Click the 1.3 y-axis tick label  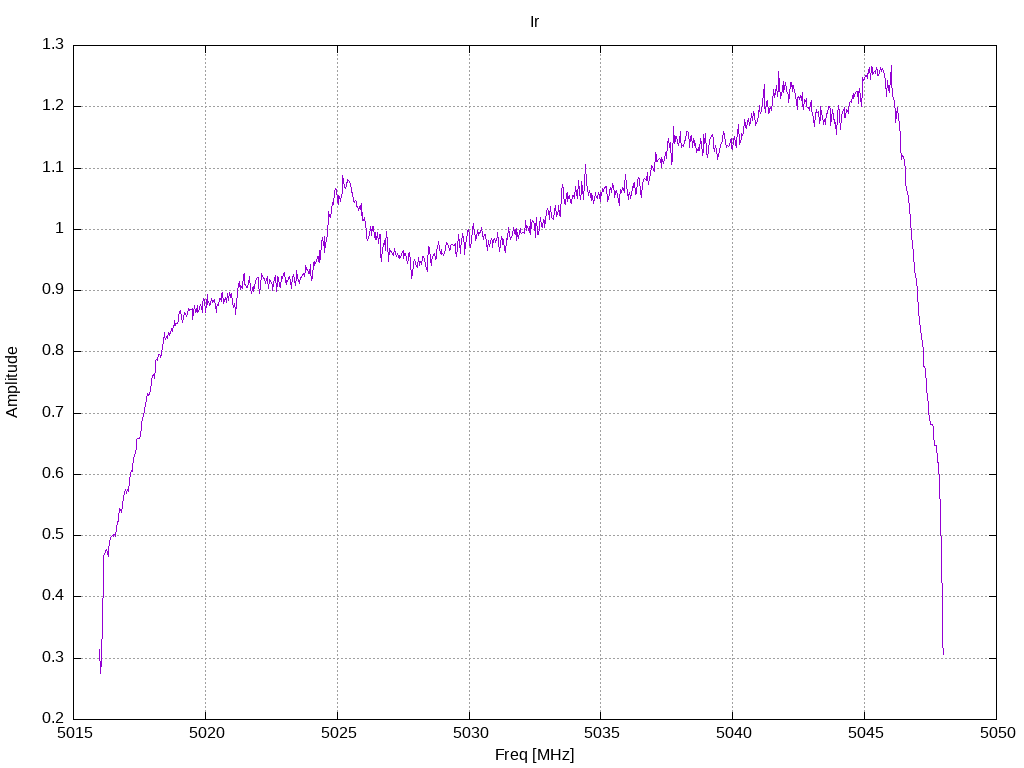point(53,45)
